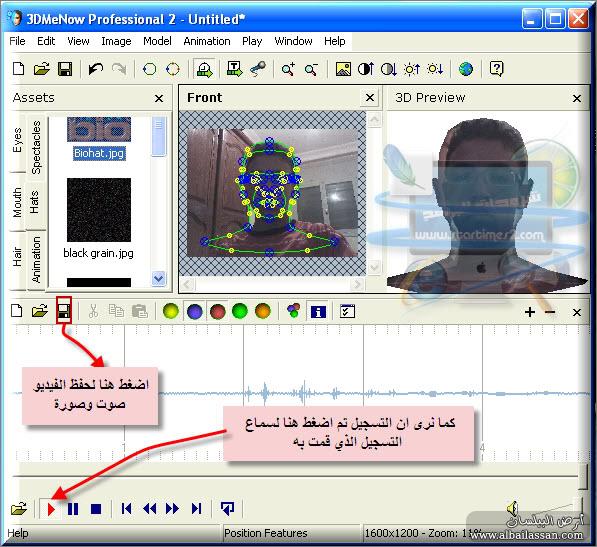Save the video using timeline floppy icon
The width and height of the screenshot is (597, 547).
[64, 311]
